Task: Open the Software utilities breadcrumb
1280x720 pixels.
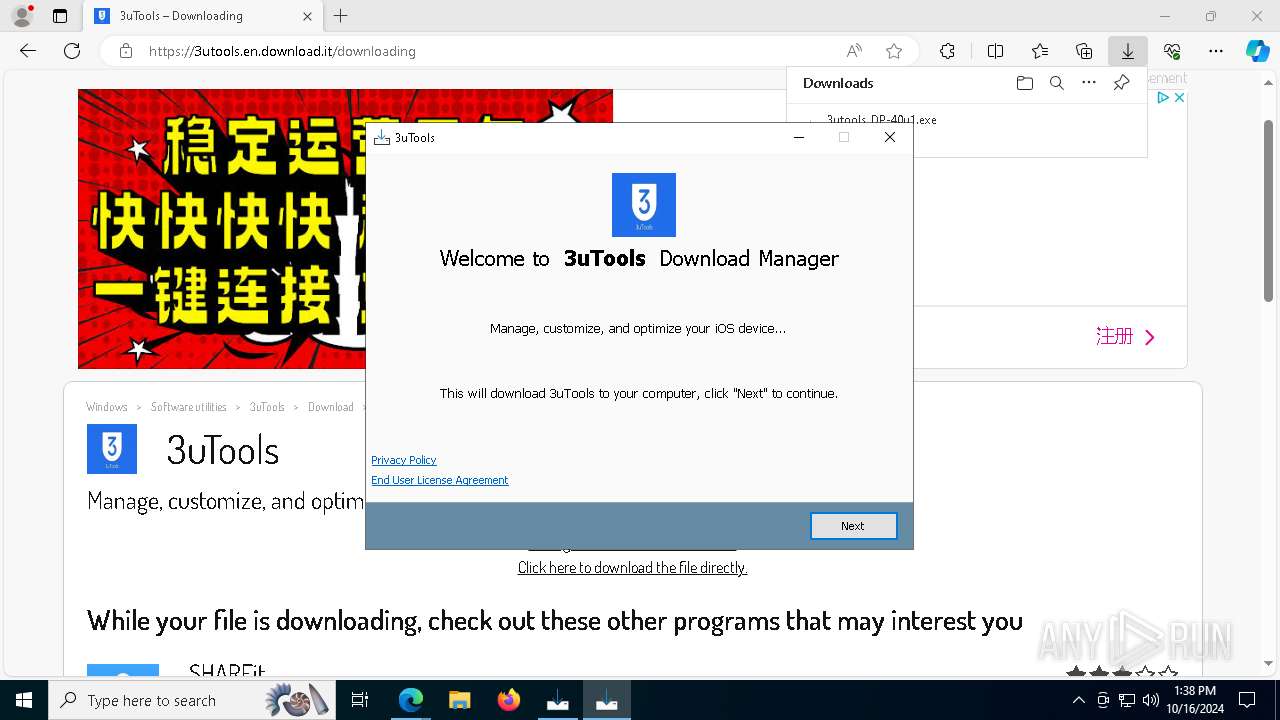Action: coord(189,407)
